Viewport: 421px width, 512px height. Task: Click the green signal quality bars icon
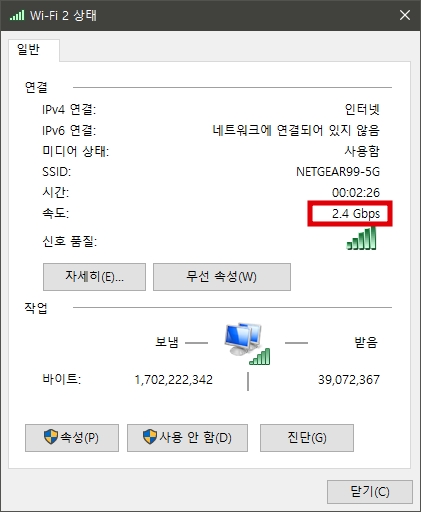(x=362, y=238)
